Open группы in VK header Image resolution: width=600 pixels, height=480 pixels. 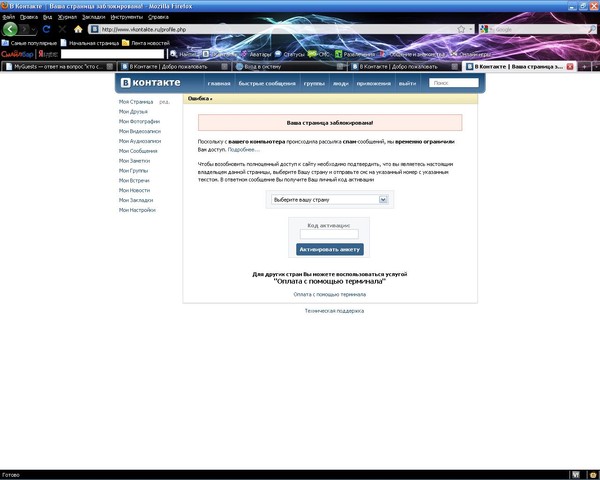coord(314,83)
